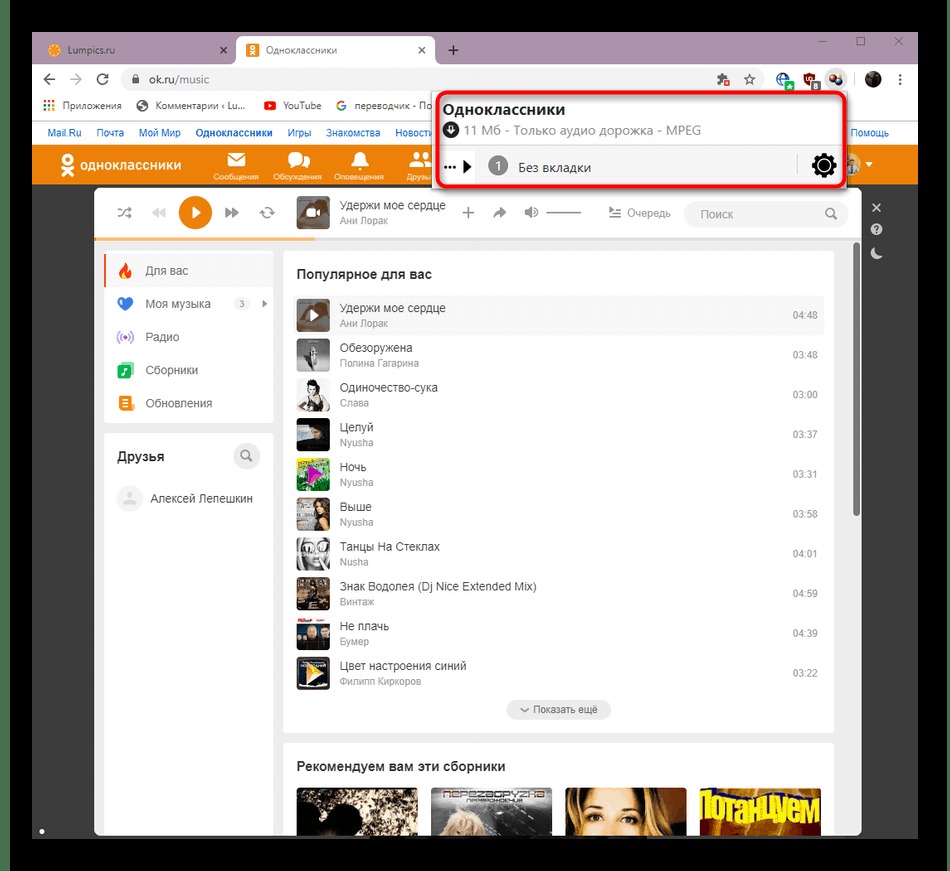Play the track Не плачь
The height and width of the screenshot is (871, 950).
[559, 633]
